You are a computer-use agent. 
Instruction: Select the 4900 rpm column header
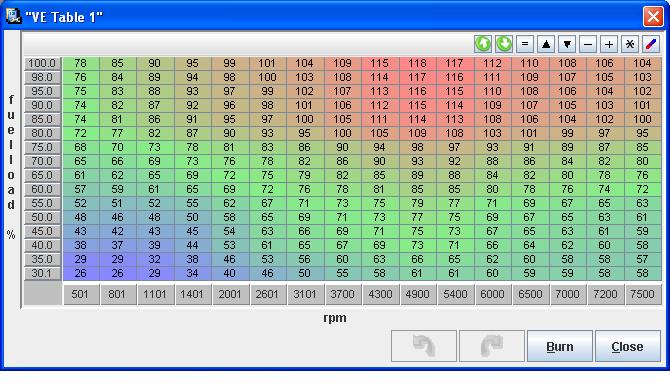417,294
